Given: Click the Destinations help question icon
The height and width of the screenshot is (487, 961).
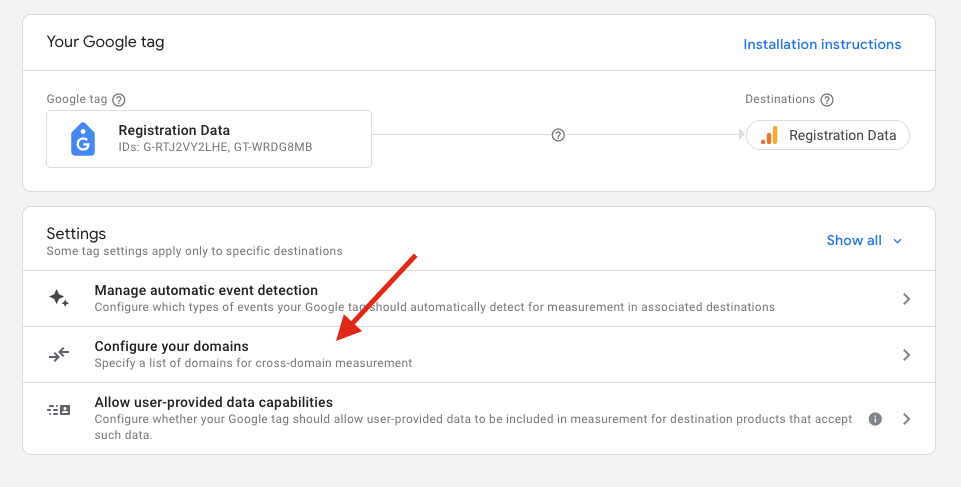Looking at the screenshot, I should pos(827,100).
